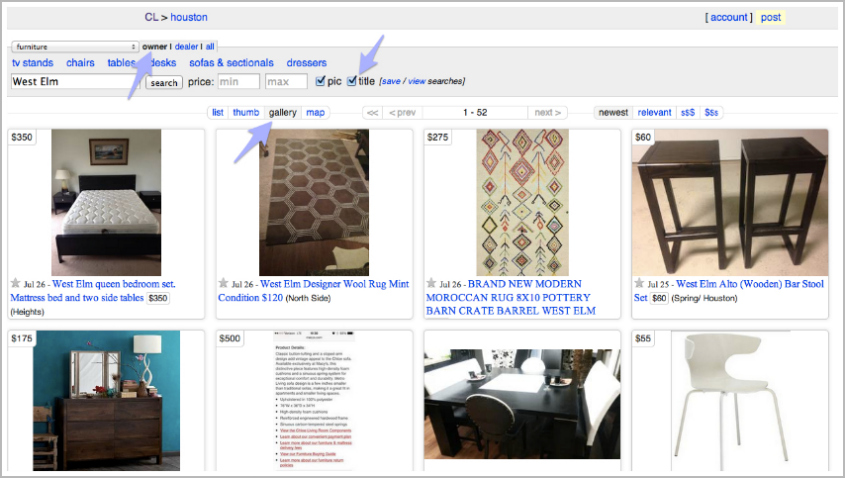Click the min price field
The width and height of the screenshot is (845, 478).
tap(238, 81)
